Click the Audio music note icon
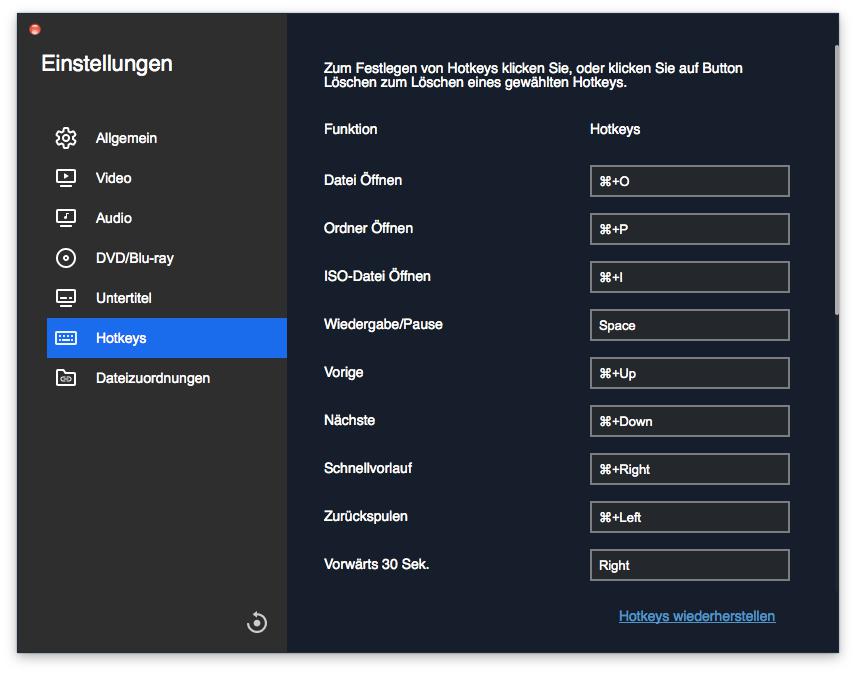This screenshot has width=856, height=674. [66, 218]
